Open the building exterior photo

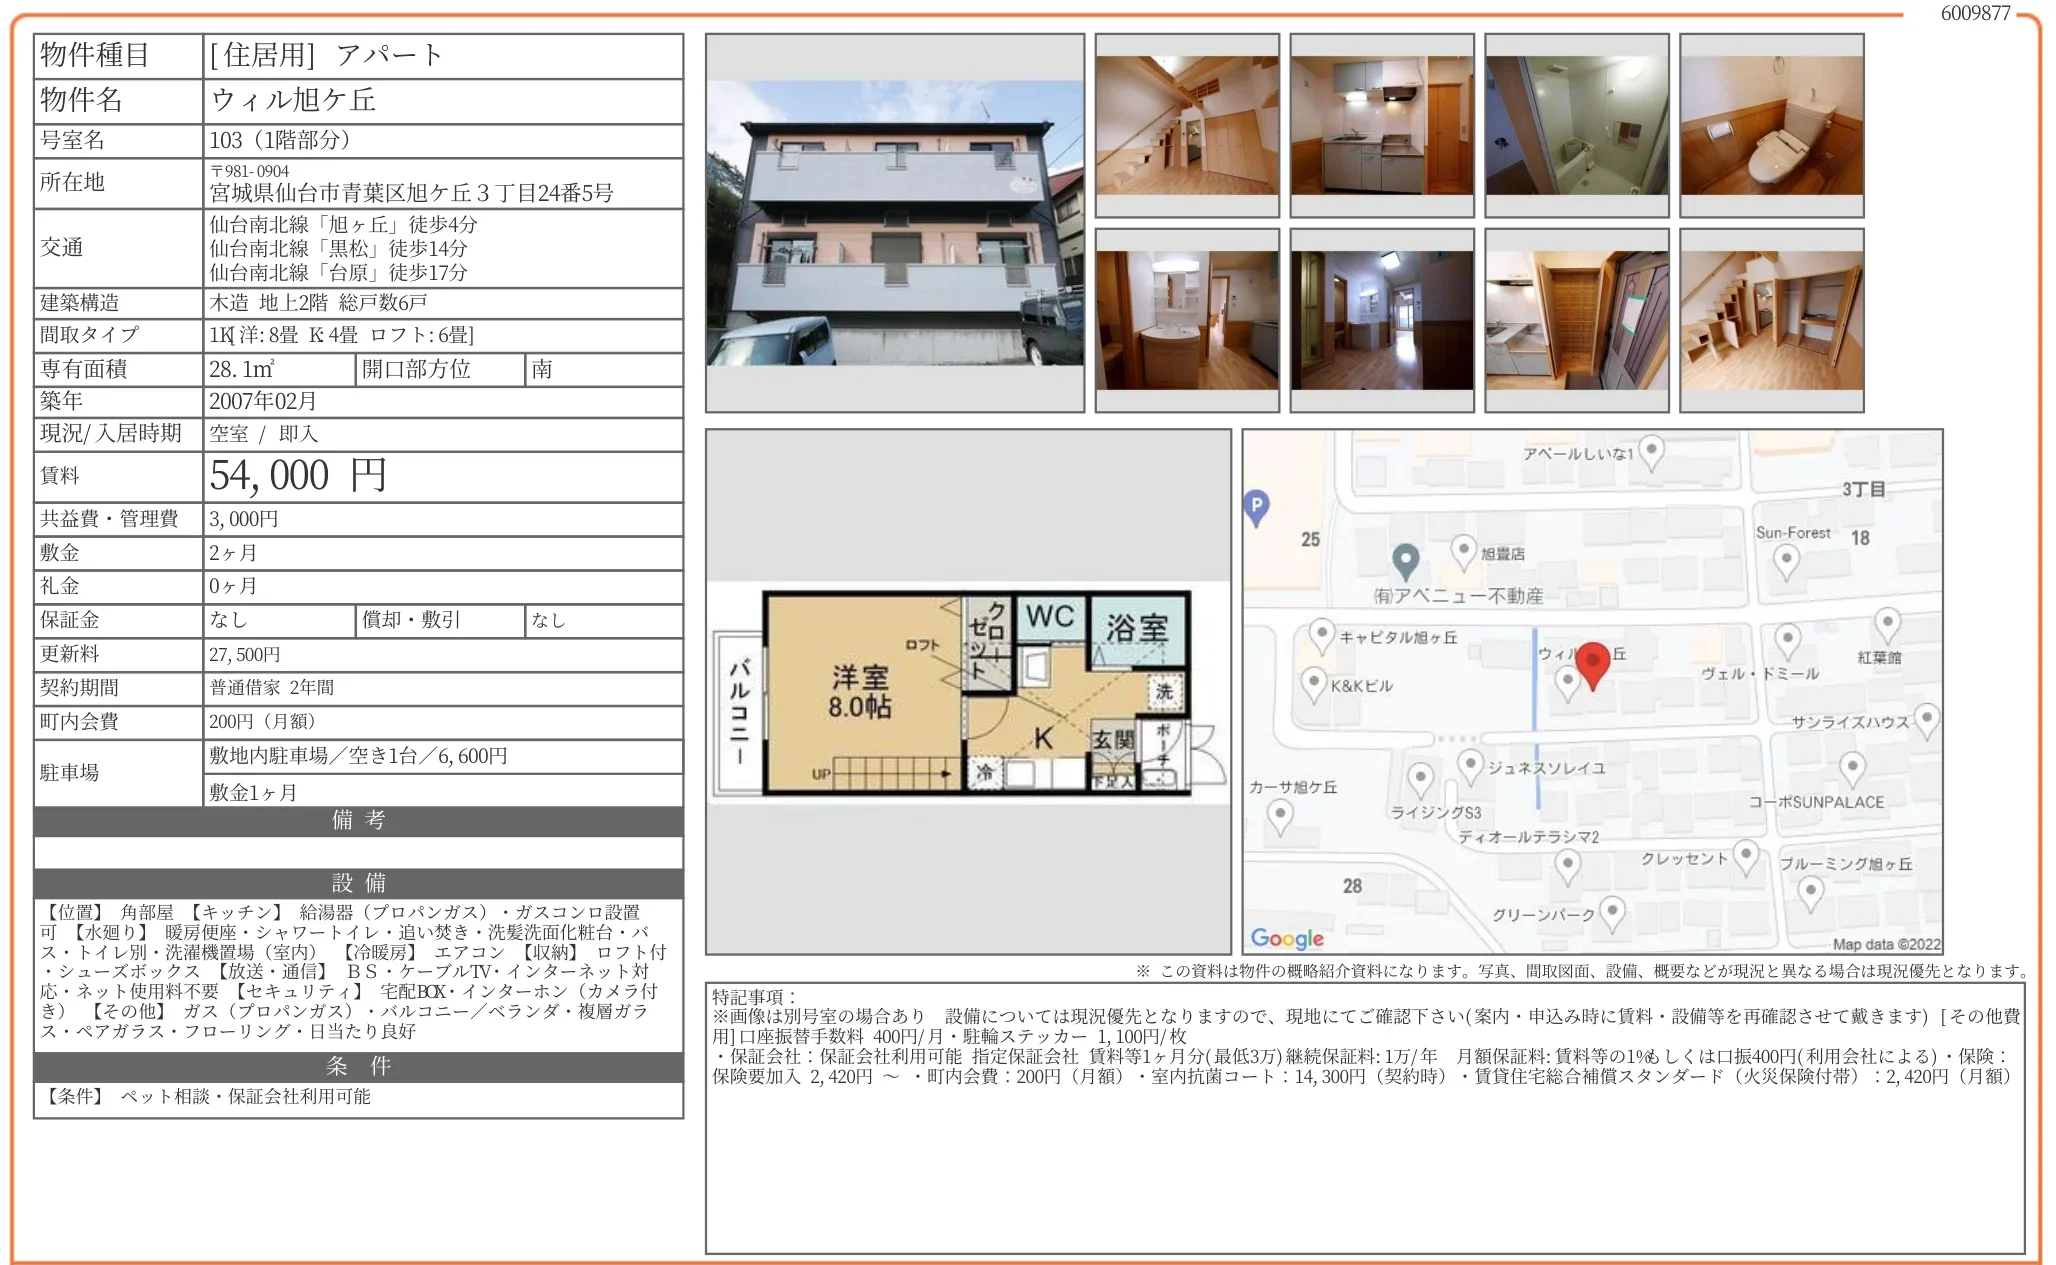click(x=895, y=223)
